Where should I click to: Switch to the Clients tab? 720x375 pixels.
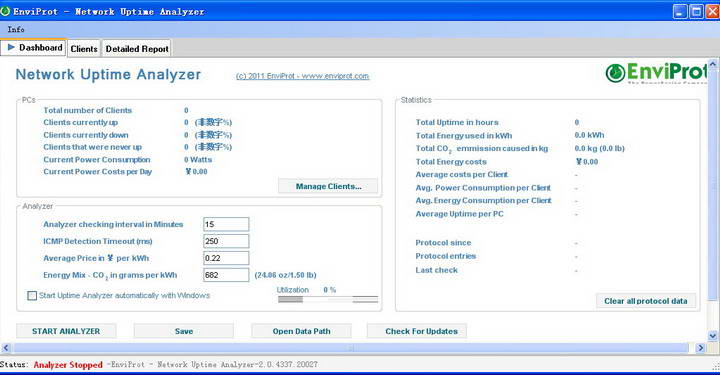(84, 49)
